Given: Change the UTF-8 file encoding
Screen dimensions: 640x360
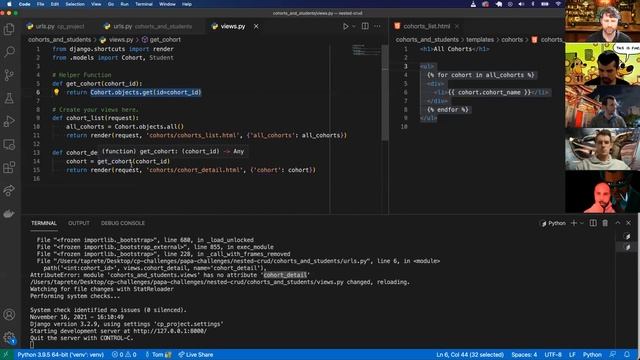Looking at the screenshot, I should 553,355.
